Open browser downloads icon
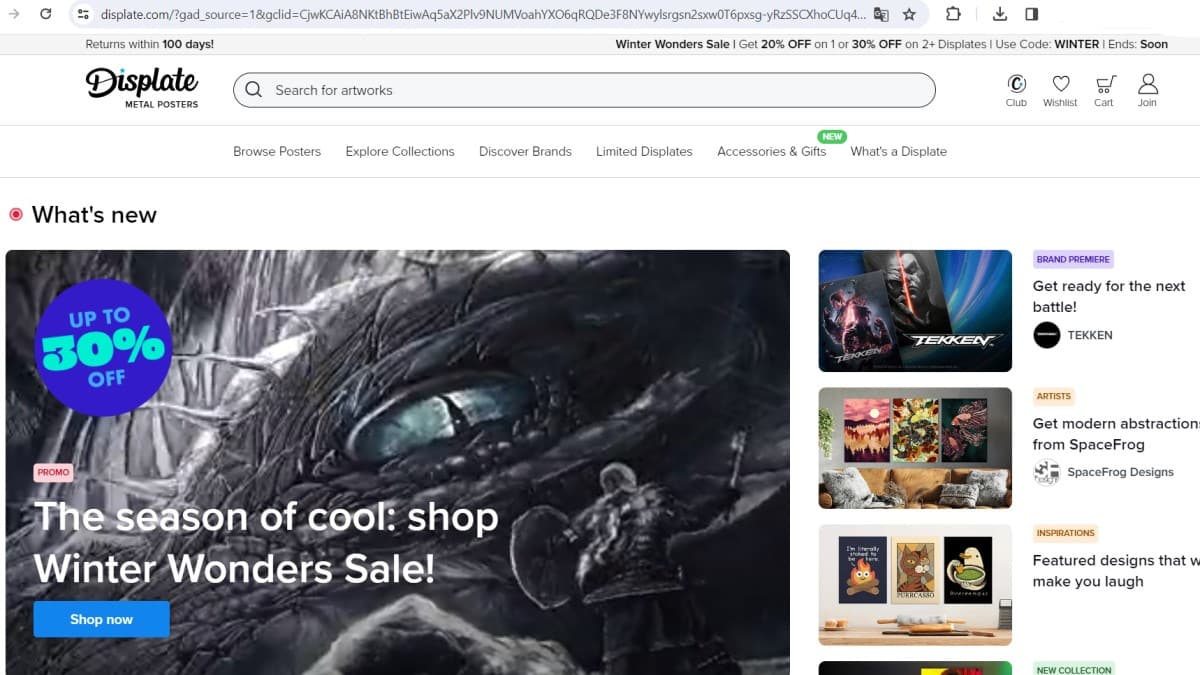 coord(1000,14)
